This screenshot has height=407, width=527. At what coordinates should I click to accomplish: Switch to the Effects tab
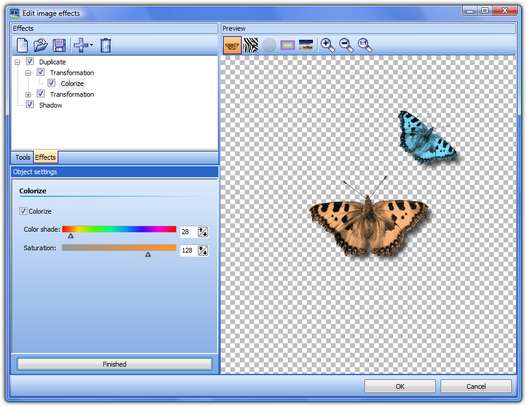pos(45,157)
